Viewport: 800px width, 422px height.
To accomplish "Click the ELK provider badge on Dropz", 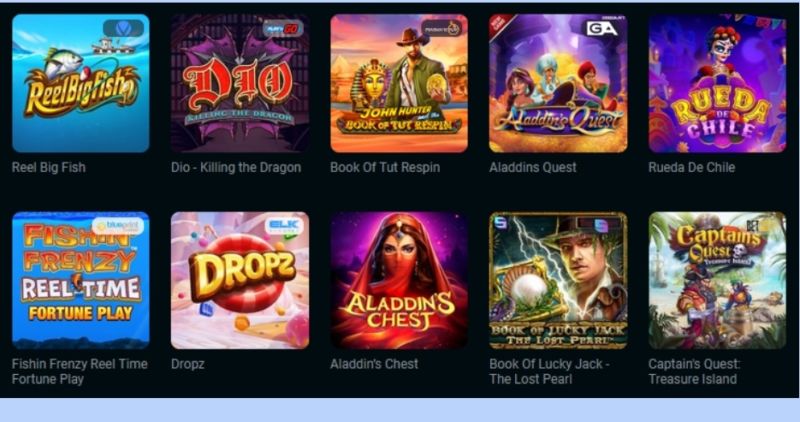I will pyautogui.click(x=284, y=226).
